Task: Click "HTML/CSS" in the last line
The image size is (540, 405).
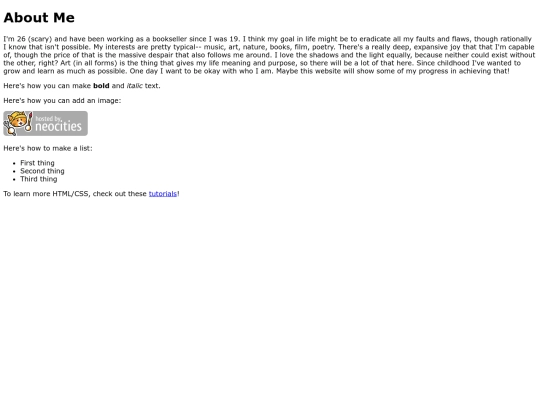Action: (70, 194)
